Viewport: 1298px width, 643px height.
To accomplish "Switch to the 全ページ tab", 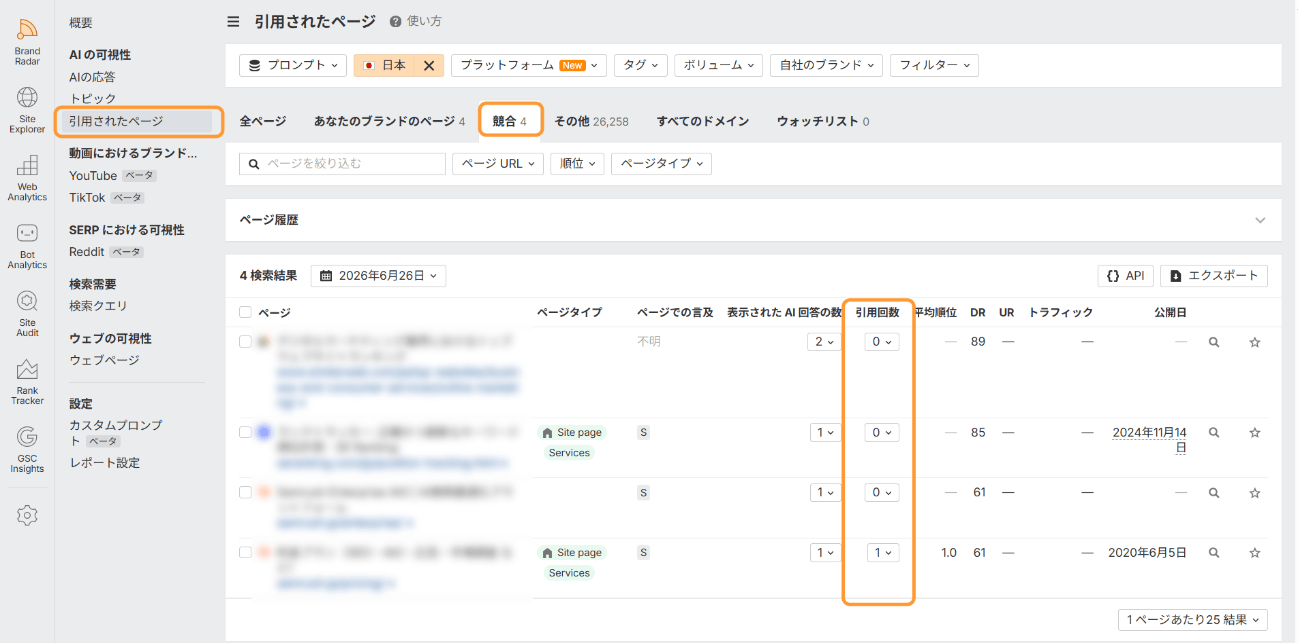I will [x=263, y=121].
